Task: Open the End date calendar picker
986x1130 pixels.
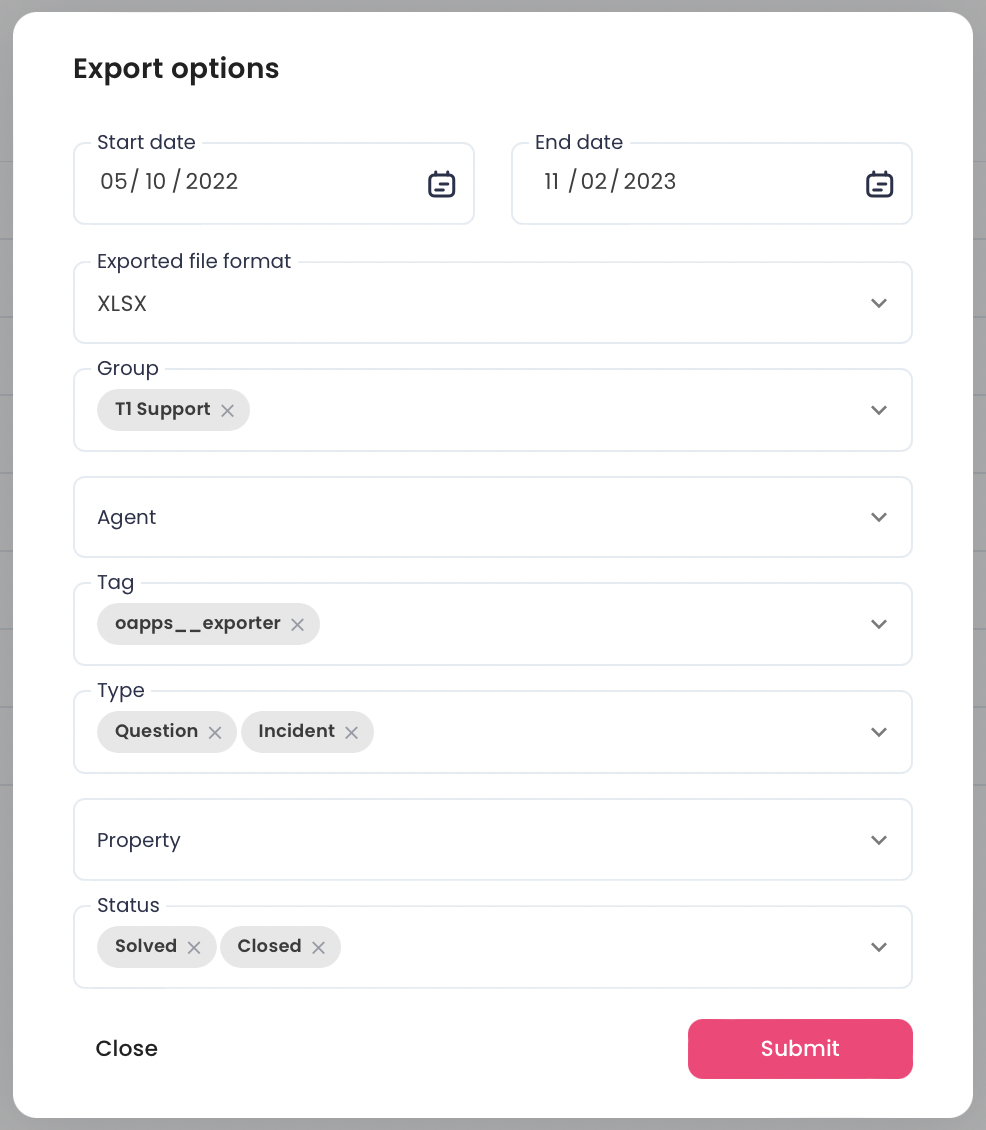Action: (879, 184)
